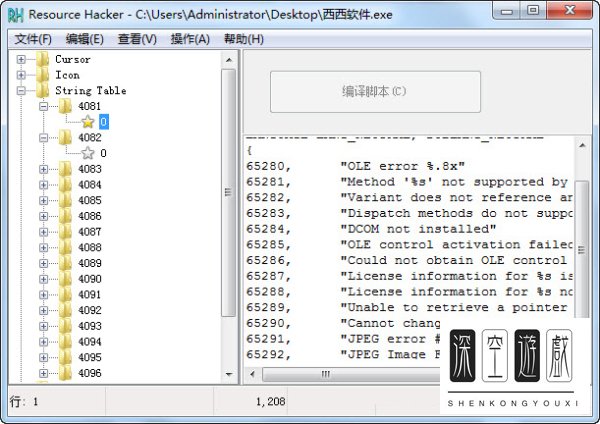Open the 编辑(E) menu

click(85, 39)
